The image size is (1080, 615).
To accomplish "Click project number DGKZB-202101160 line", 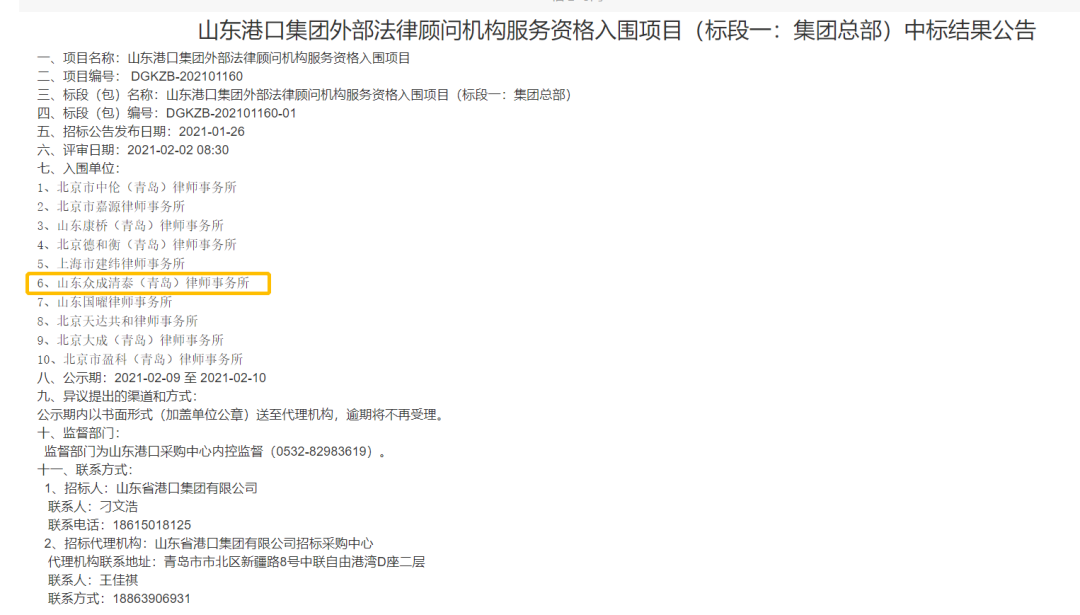I will pos(140,76).
